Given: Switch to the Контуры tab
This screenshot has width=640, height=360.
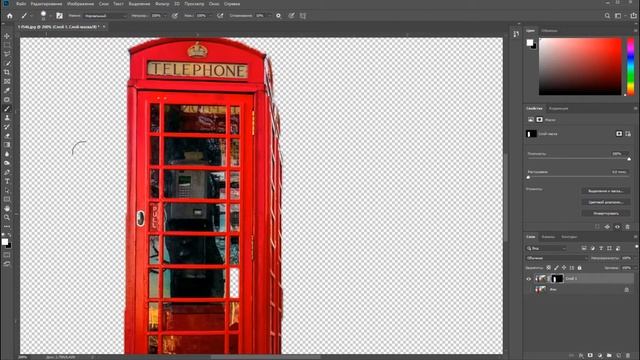Looking at the screenshot, I should click(x=569, y=237).
